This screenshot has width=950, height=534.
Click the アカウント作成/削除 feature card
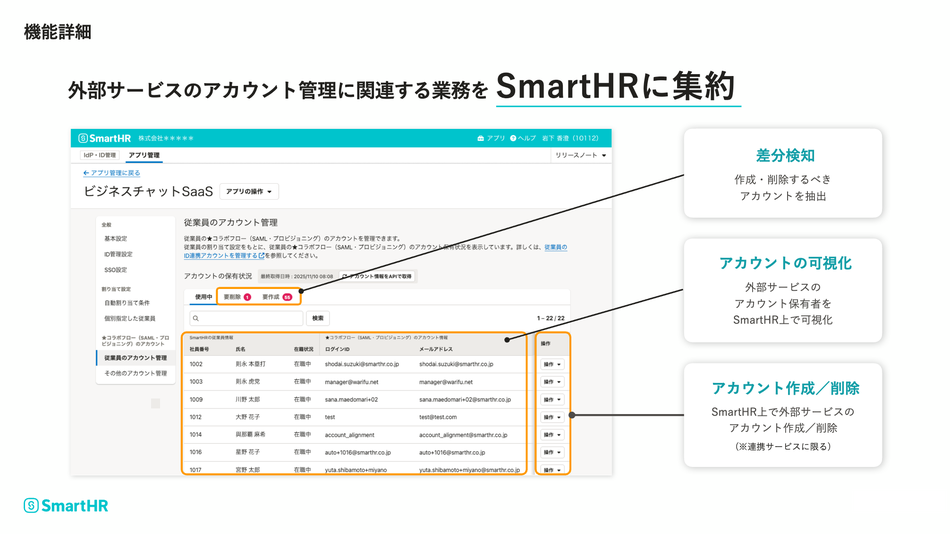pos(783,415)
